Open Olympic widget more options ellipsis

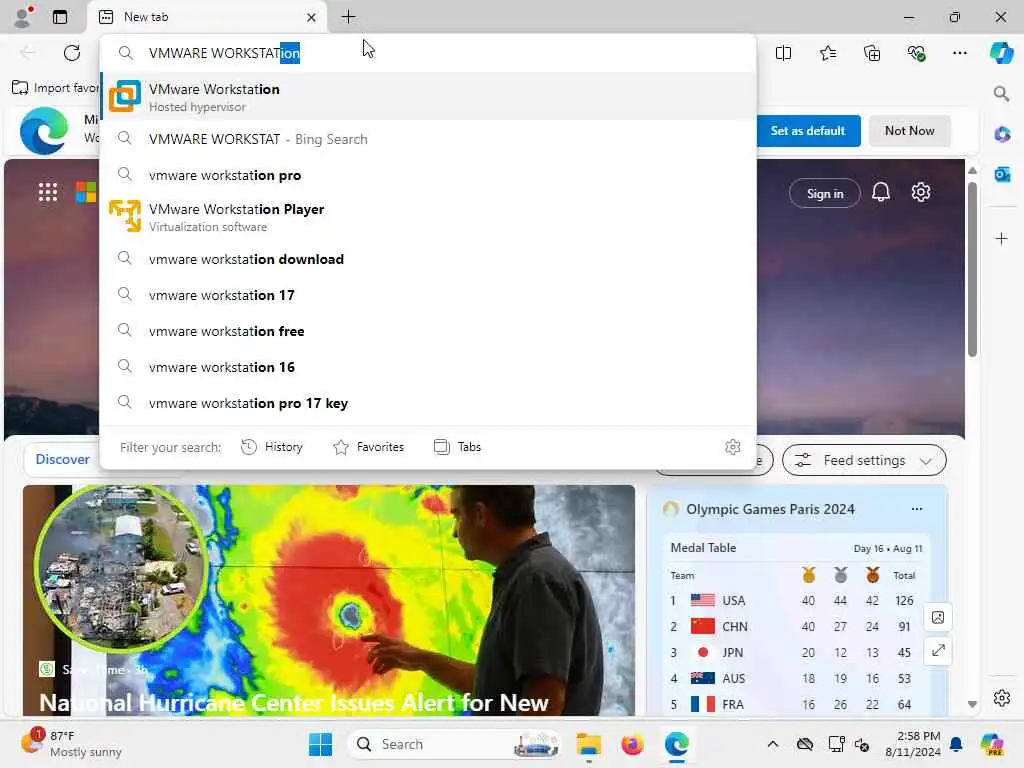tap(917, 509)
